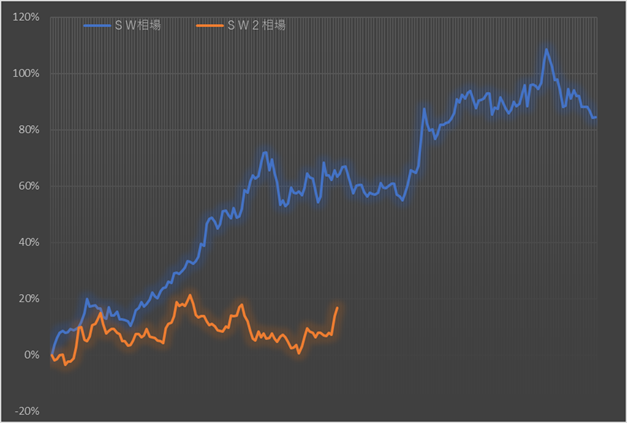Click the orange line's low point touching 0% mid-chart
Viewport: 627px width, 423px height.
[x=298, y=353]
